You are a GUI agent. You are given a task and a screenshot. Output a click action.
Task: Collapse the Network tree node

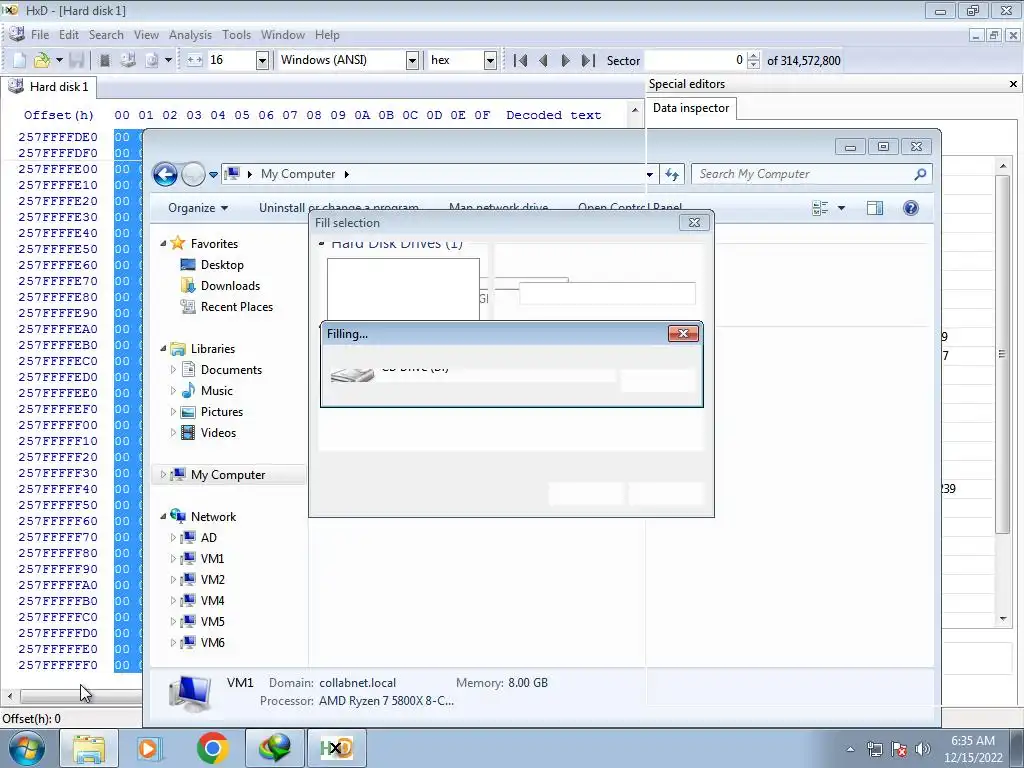tap(163, 517)
